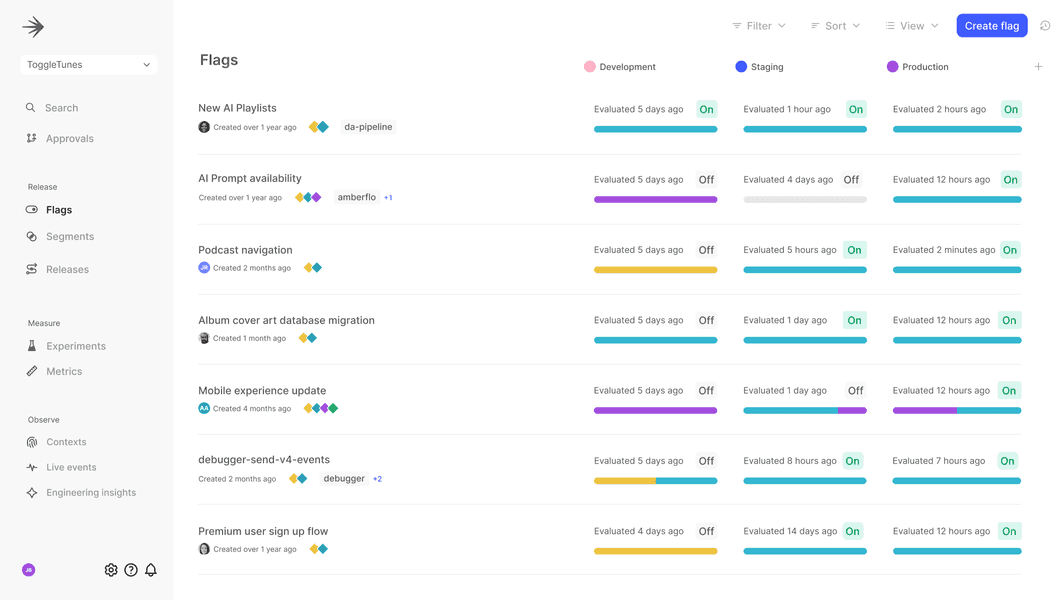Open your JS profile avatar
The height and width of the screenshot is (600, 1055).
28,569
